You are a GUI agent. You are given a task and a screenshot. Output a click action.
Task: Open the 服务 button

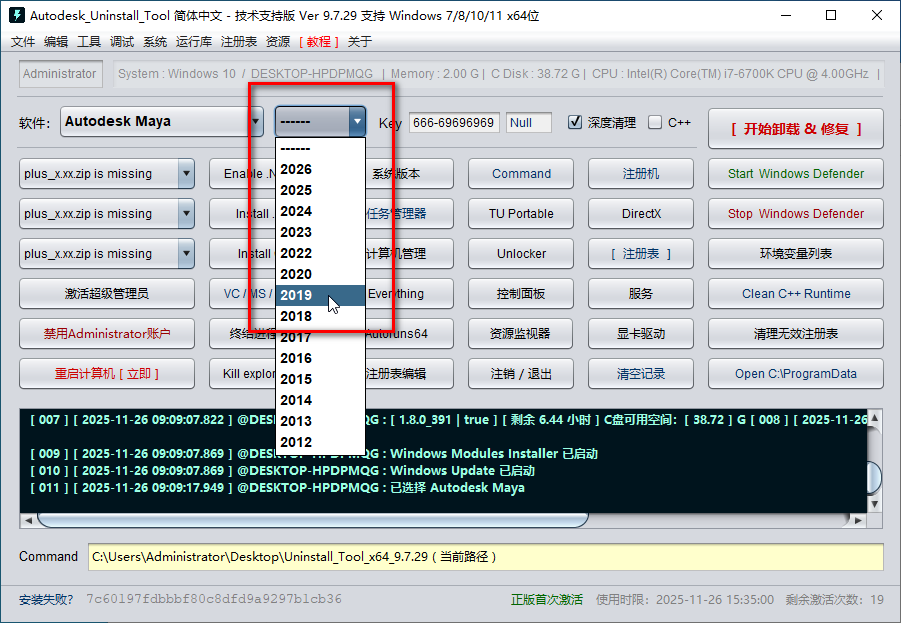coord(641,294)
